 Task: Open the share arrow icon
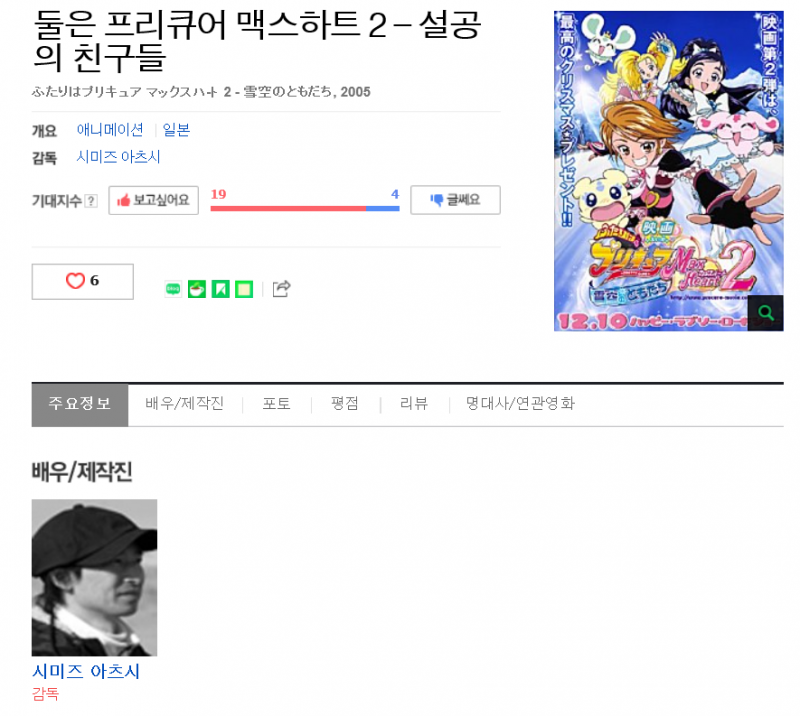[281, 289]
